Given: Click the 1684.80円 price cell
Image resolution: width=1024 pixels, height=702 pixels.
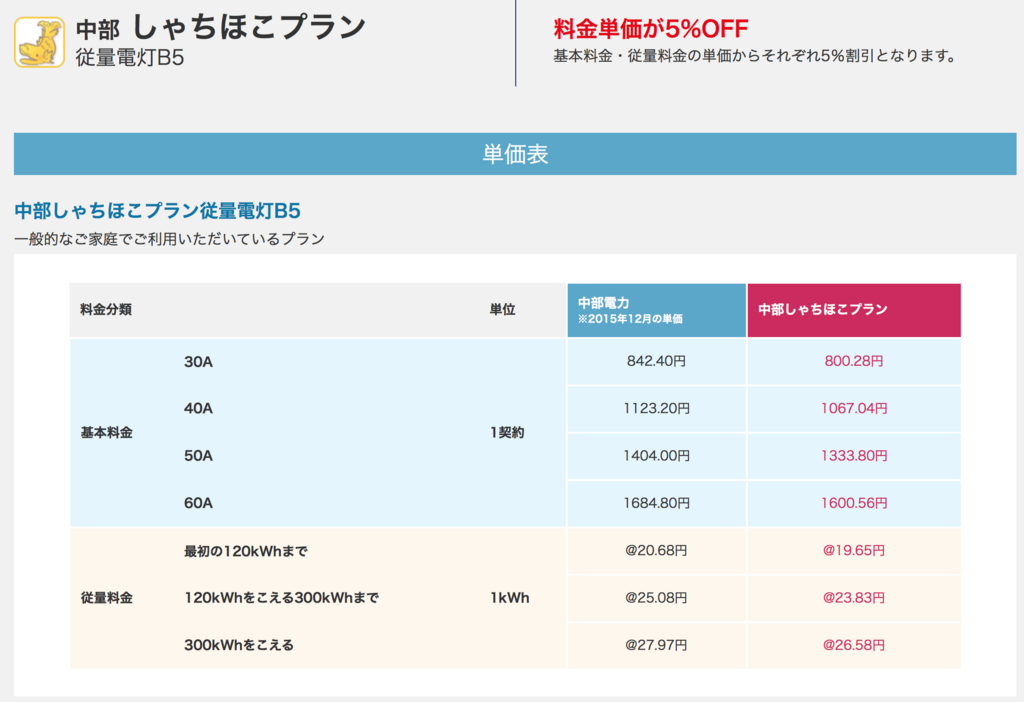Looking at the screenshot, I should [x=656, y=503].
